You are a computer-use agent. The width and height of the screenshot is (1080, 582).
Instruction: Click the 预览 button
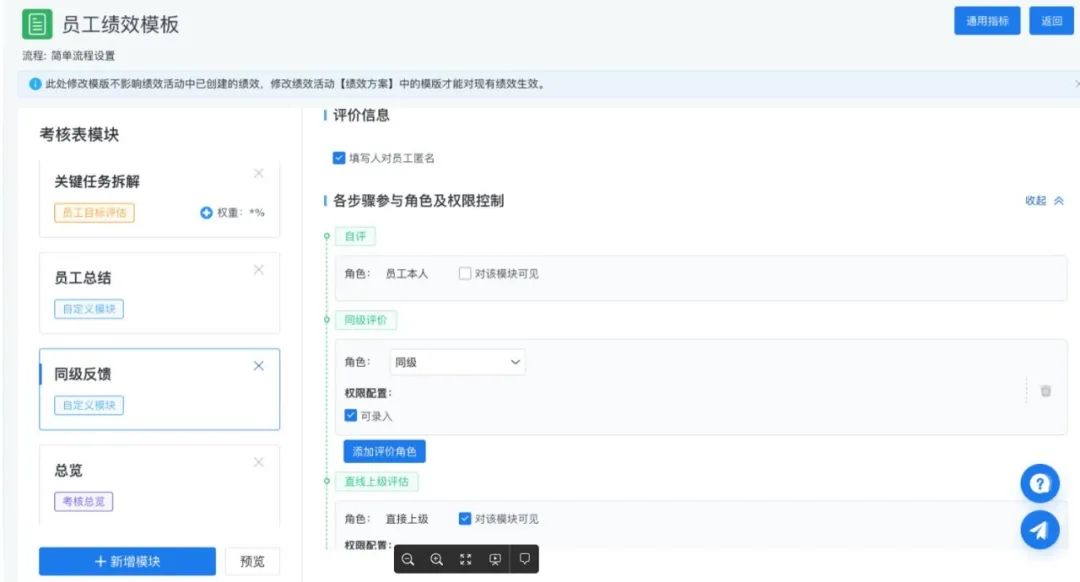(253, 561)
